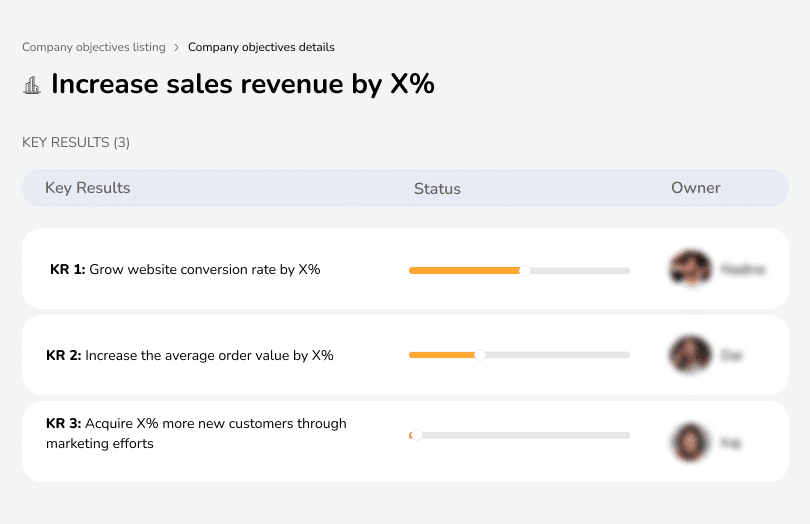810x524 pixels.
Task: Open KR 1 Grow website conversion rate
Action: pyautogui.click(x=185, y=269)
